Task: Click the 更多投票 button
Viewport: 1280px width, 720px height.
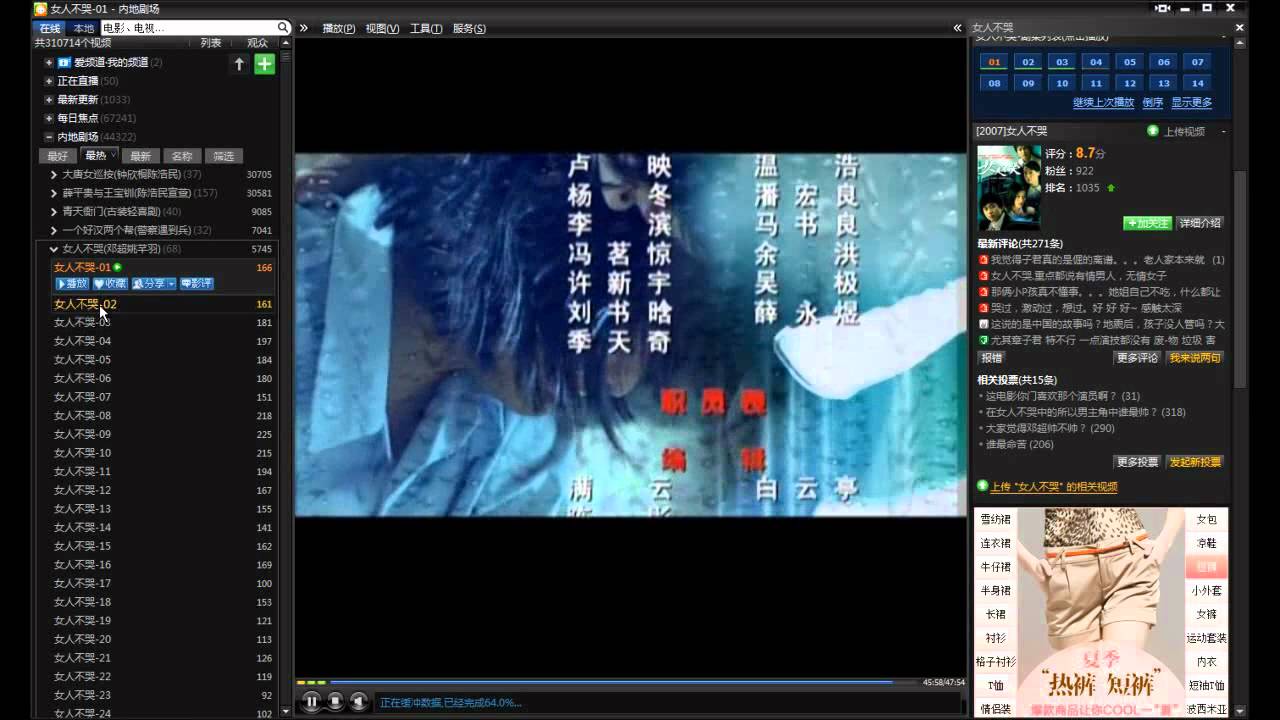Action: (1138, 462)
